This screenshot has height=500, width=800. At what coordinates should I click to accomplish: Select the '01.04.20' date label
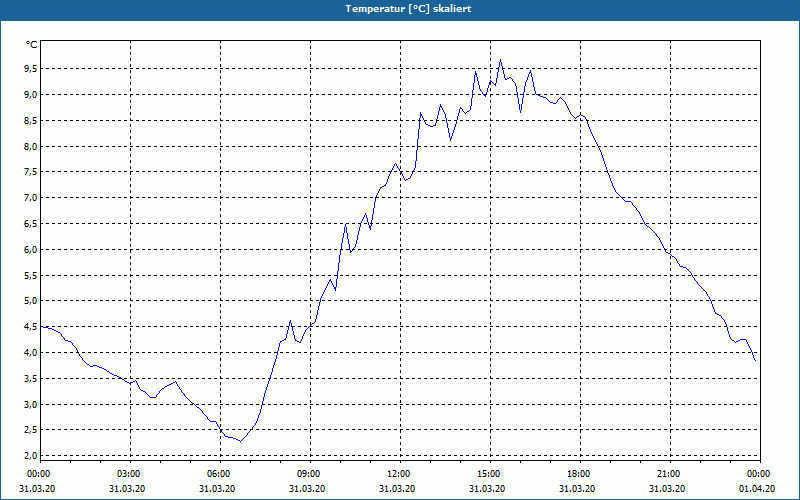coord(757,489)
